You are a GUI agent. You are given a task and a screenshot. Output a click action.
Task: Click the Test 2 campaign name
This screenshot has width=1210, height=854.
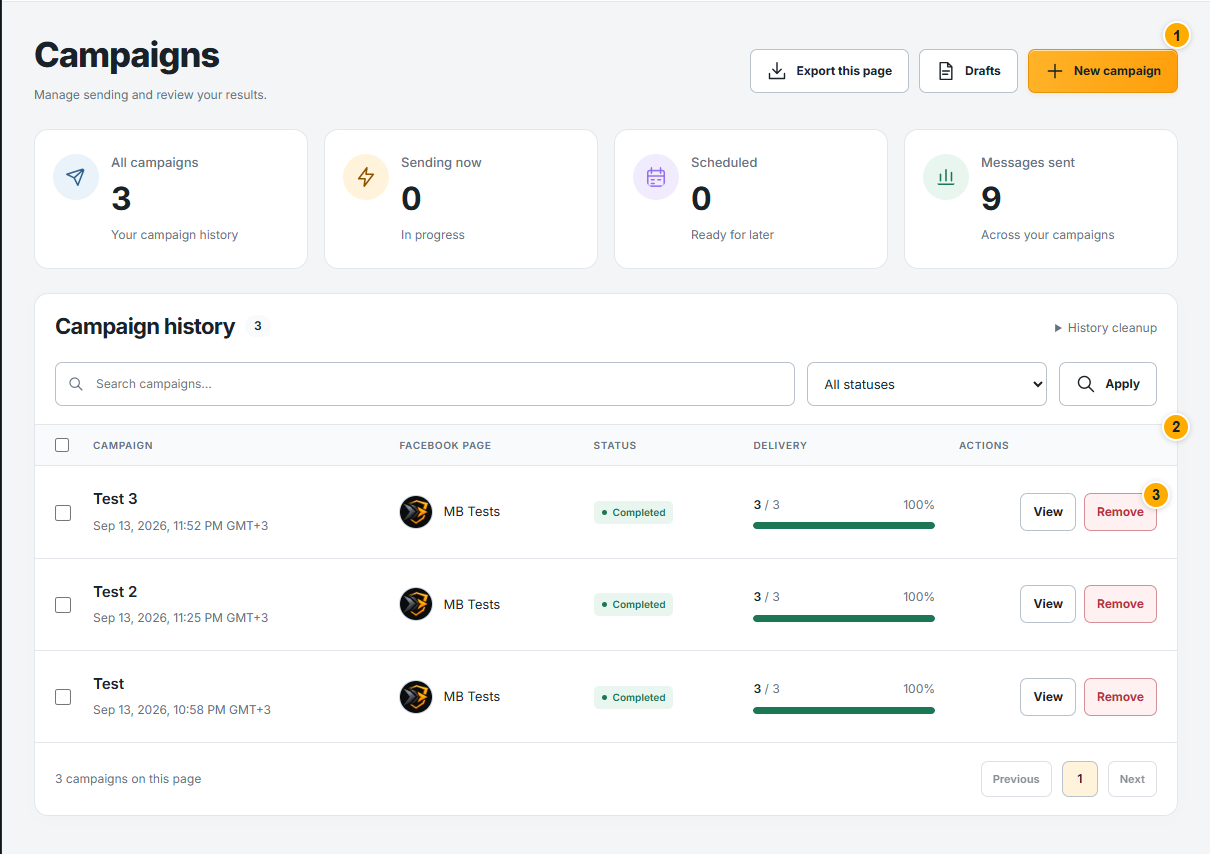point(115,591)
